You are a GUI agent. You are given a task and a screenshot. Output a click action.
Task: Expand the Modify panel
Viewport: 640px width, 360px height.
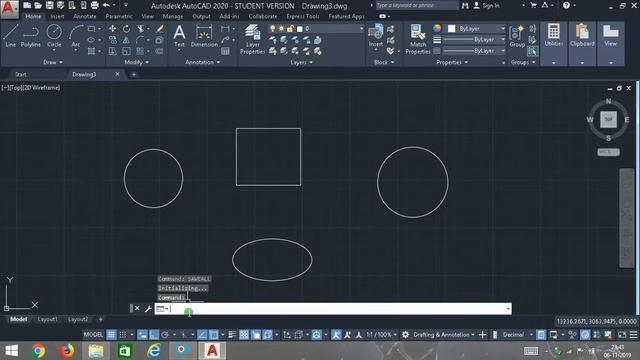click(137, 62)
